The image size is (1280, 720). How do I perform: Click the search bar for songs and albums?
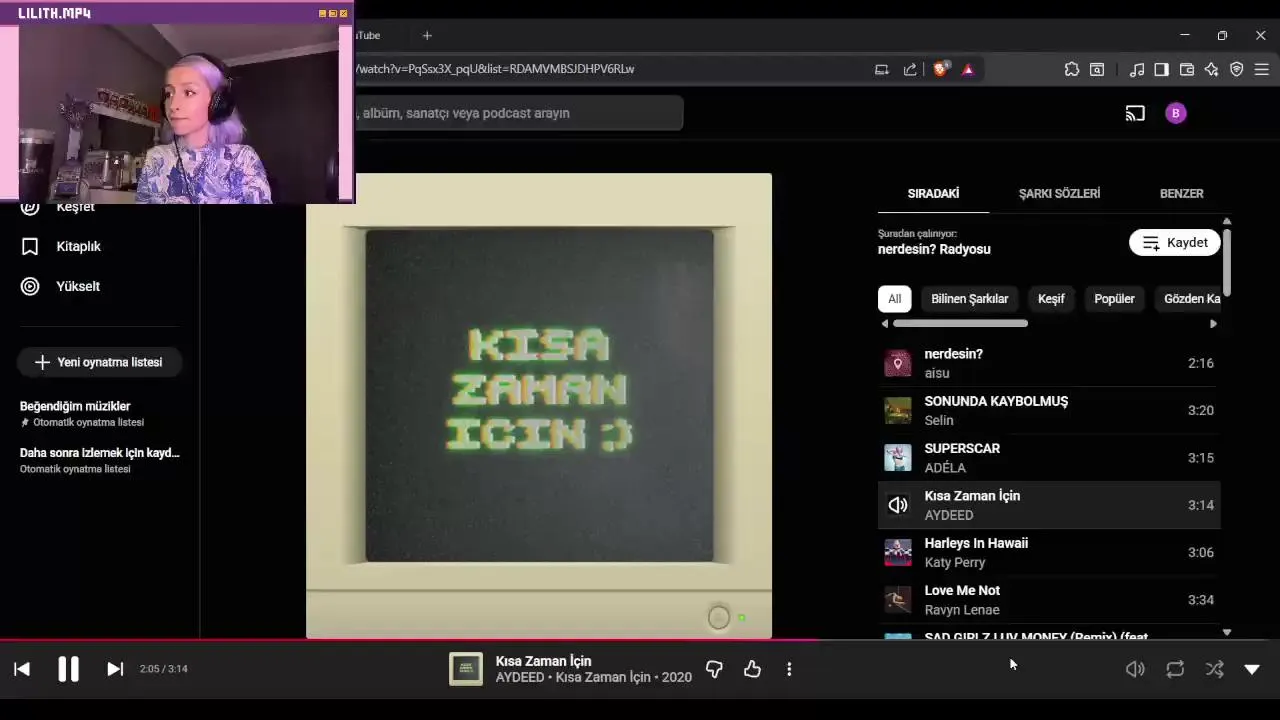519,113
